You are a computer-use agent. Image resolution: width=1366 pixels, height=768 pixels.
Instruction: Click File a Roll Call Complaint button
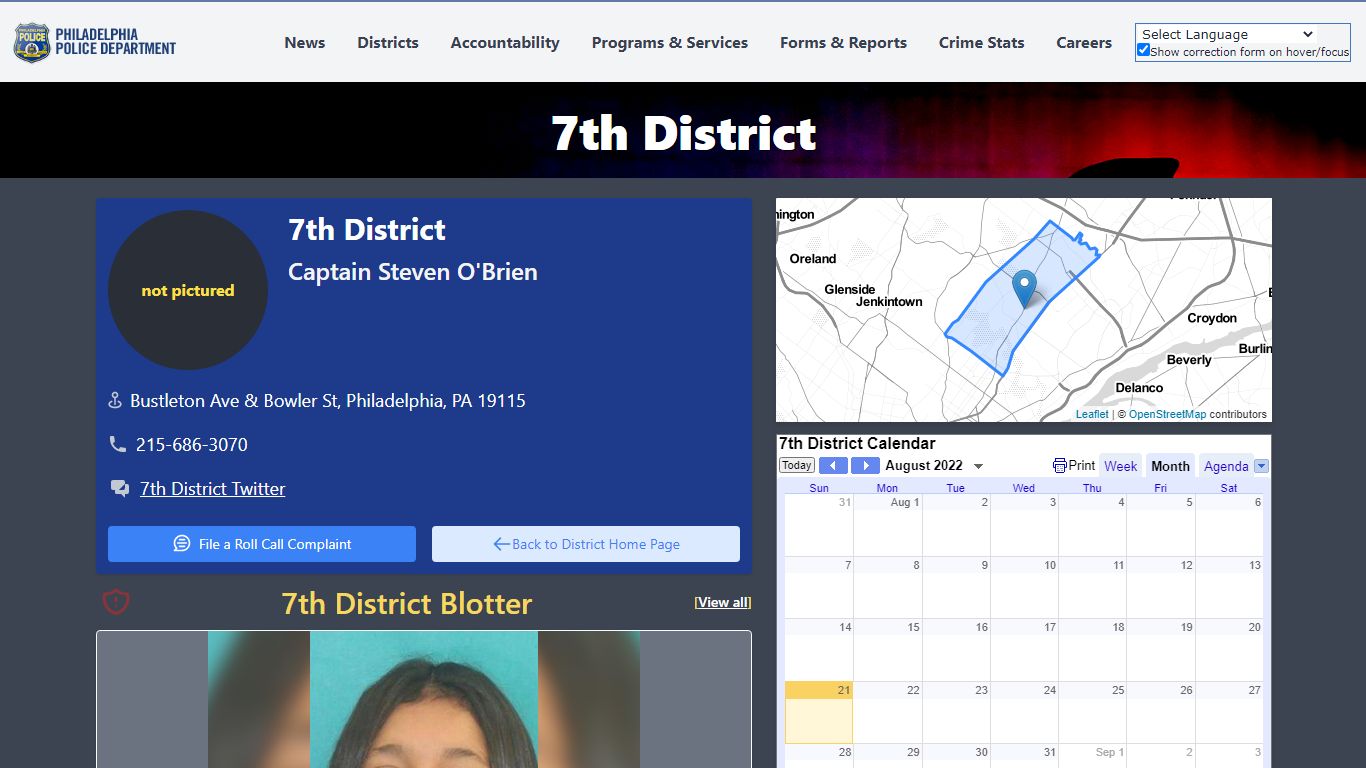[x=262, y=544]
